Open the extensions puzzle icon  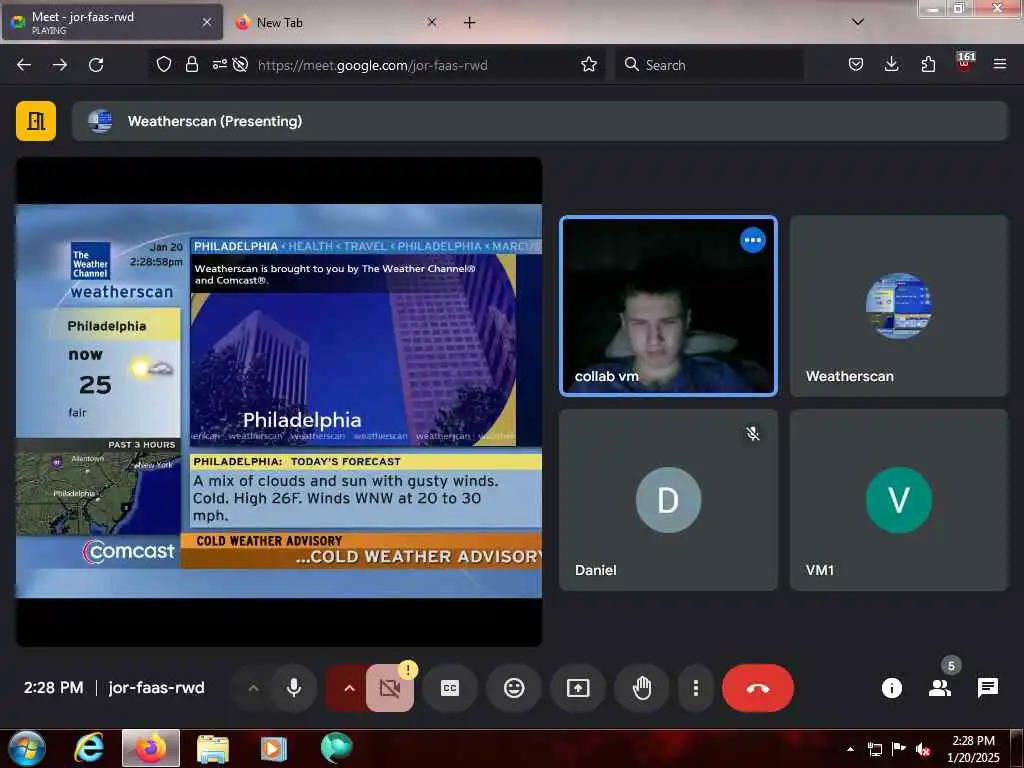928,64
